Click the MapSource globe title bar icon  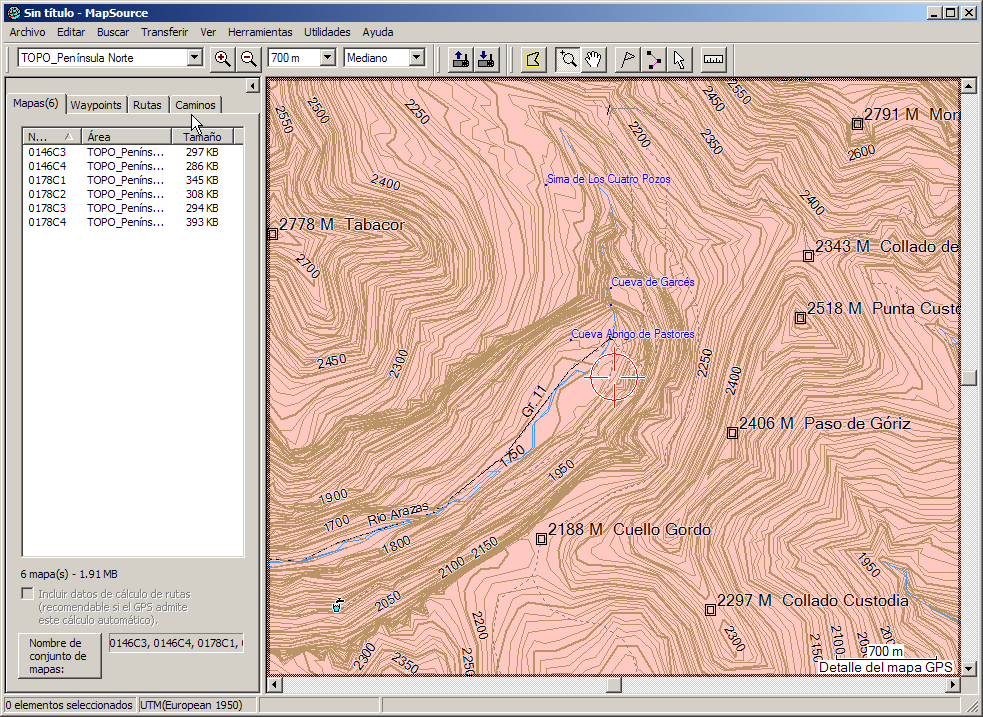(13, 13)
